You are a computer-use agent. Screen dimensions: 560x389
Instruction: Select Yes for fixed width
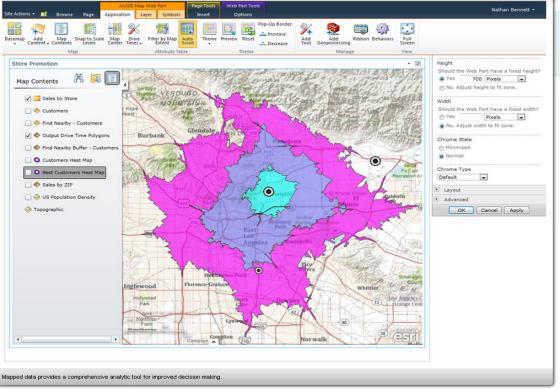click(x=442, y=117)
